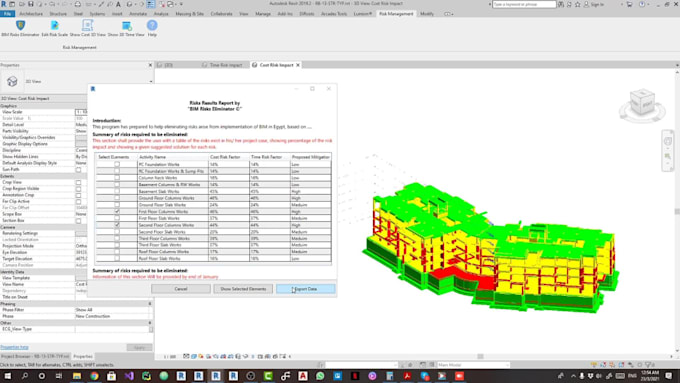The image size is (680, 383).
Task: Open the type selector dropdown arrow in Properties
Action: click(151, 81)
